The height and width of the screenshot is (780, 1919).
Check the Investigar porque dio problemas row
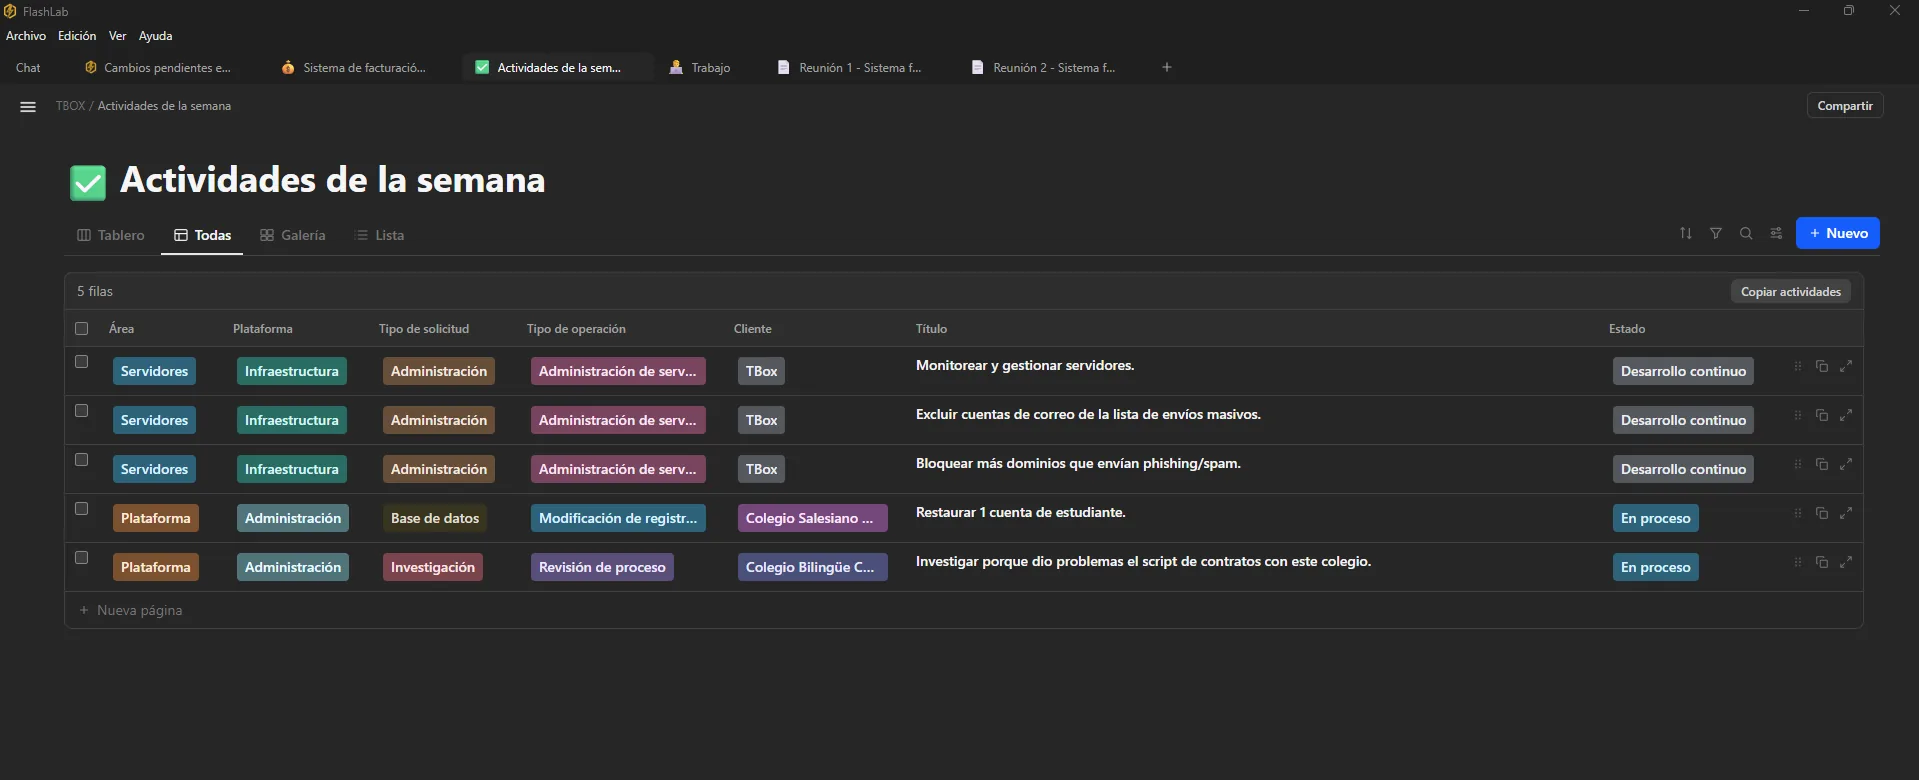[82, 558]
